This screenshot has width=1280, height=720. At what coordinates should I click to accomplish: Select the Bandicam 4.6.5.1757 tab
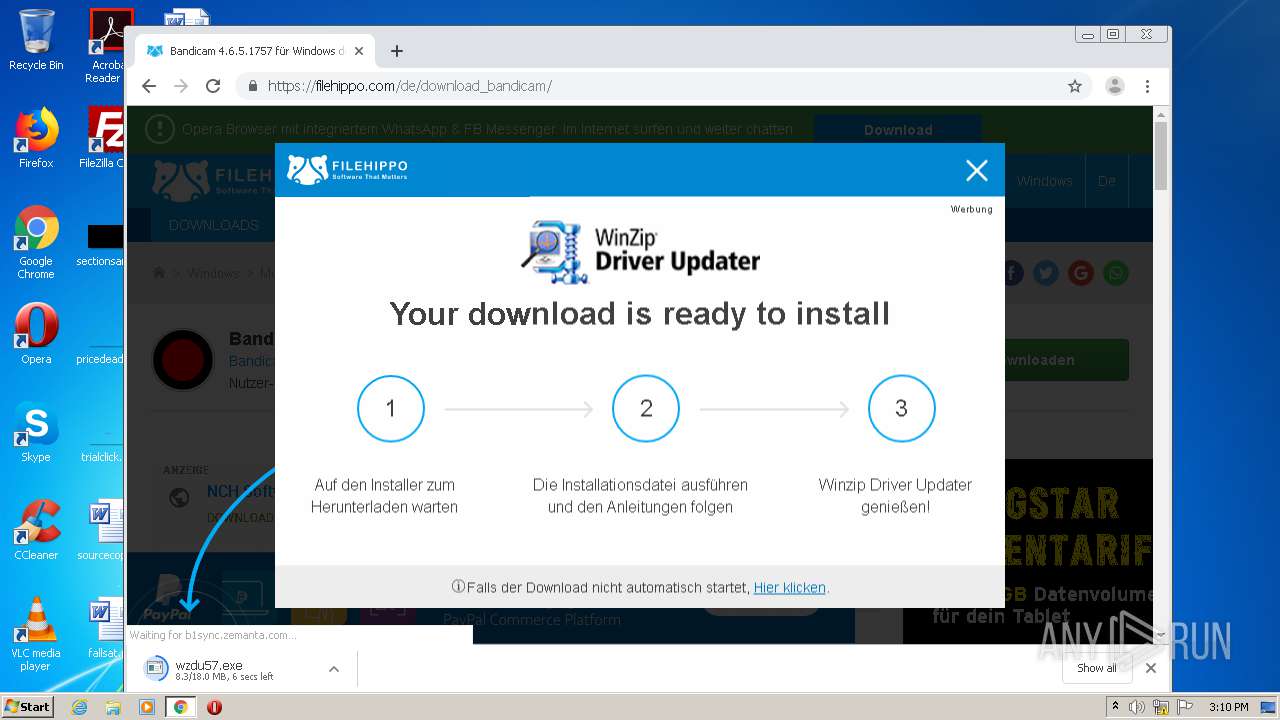(255, 51)
